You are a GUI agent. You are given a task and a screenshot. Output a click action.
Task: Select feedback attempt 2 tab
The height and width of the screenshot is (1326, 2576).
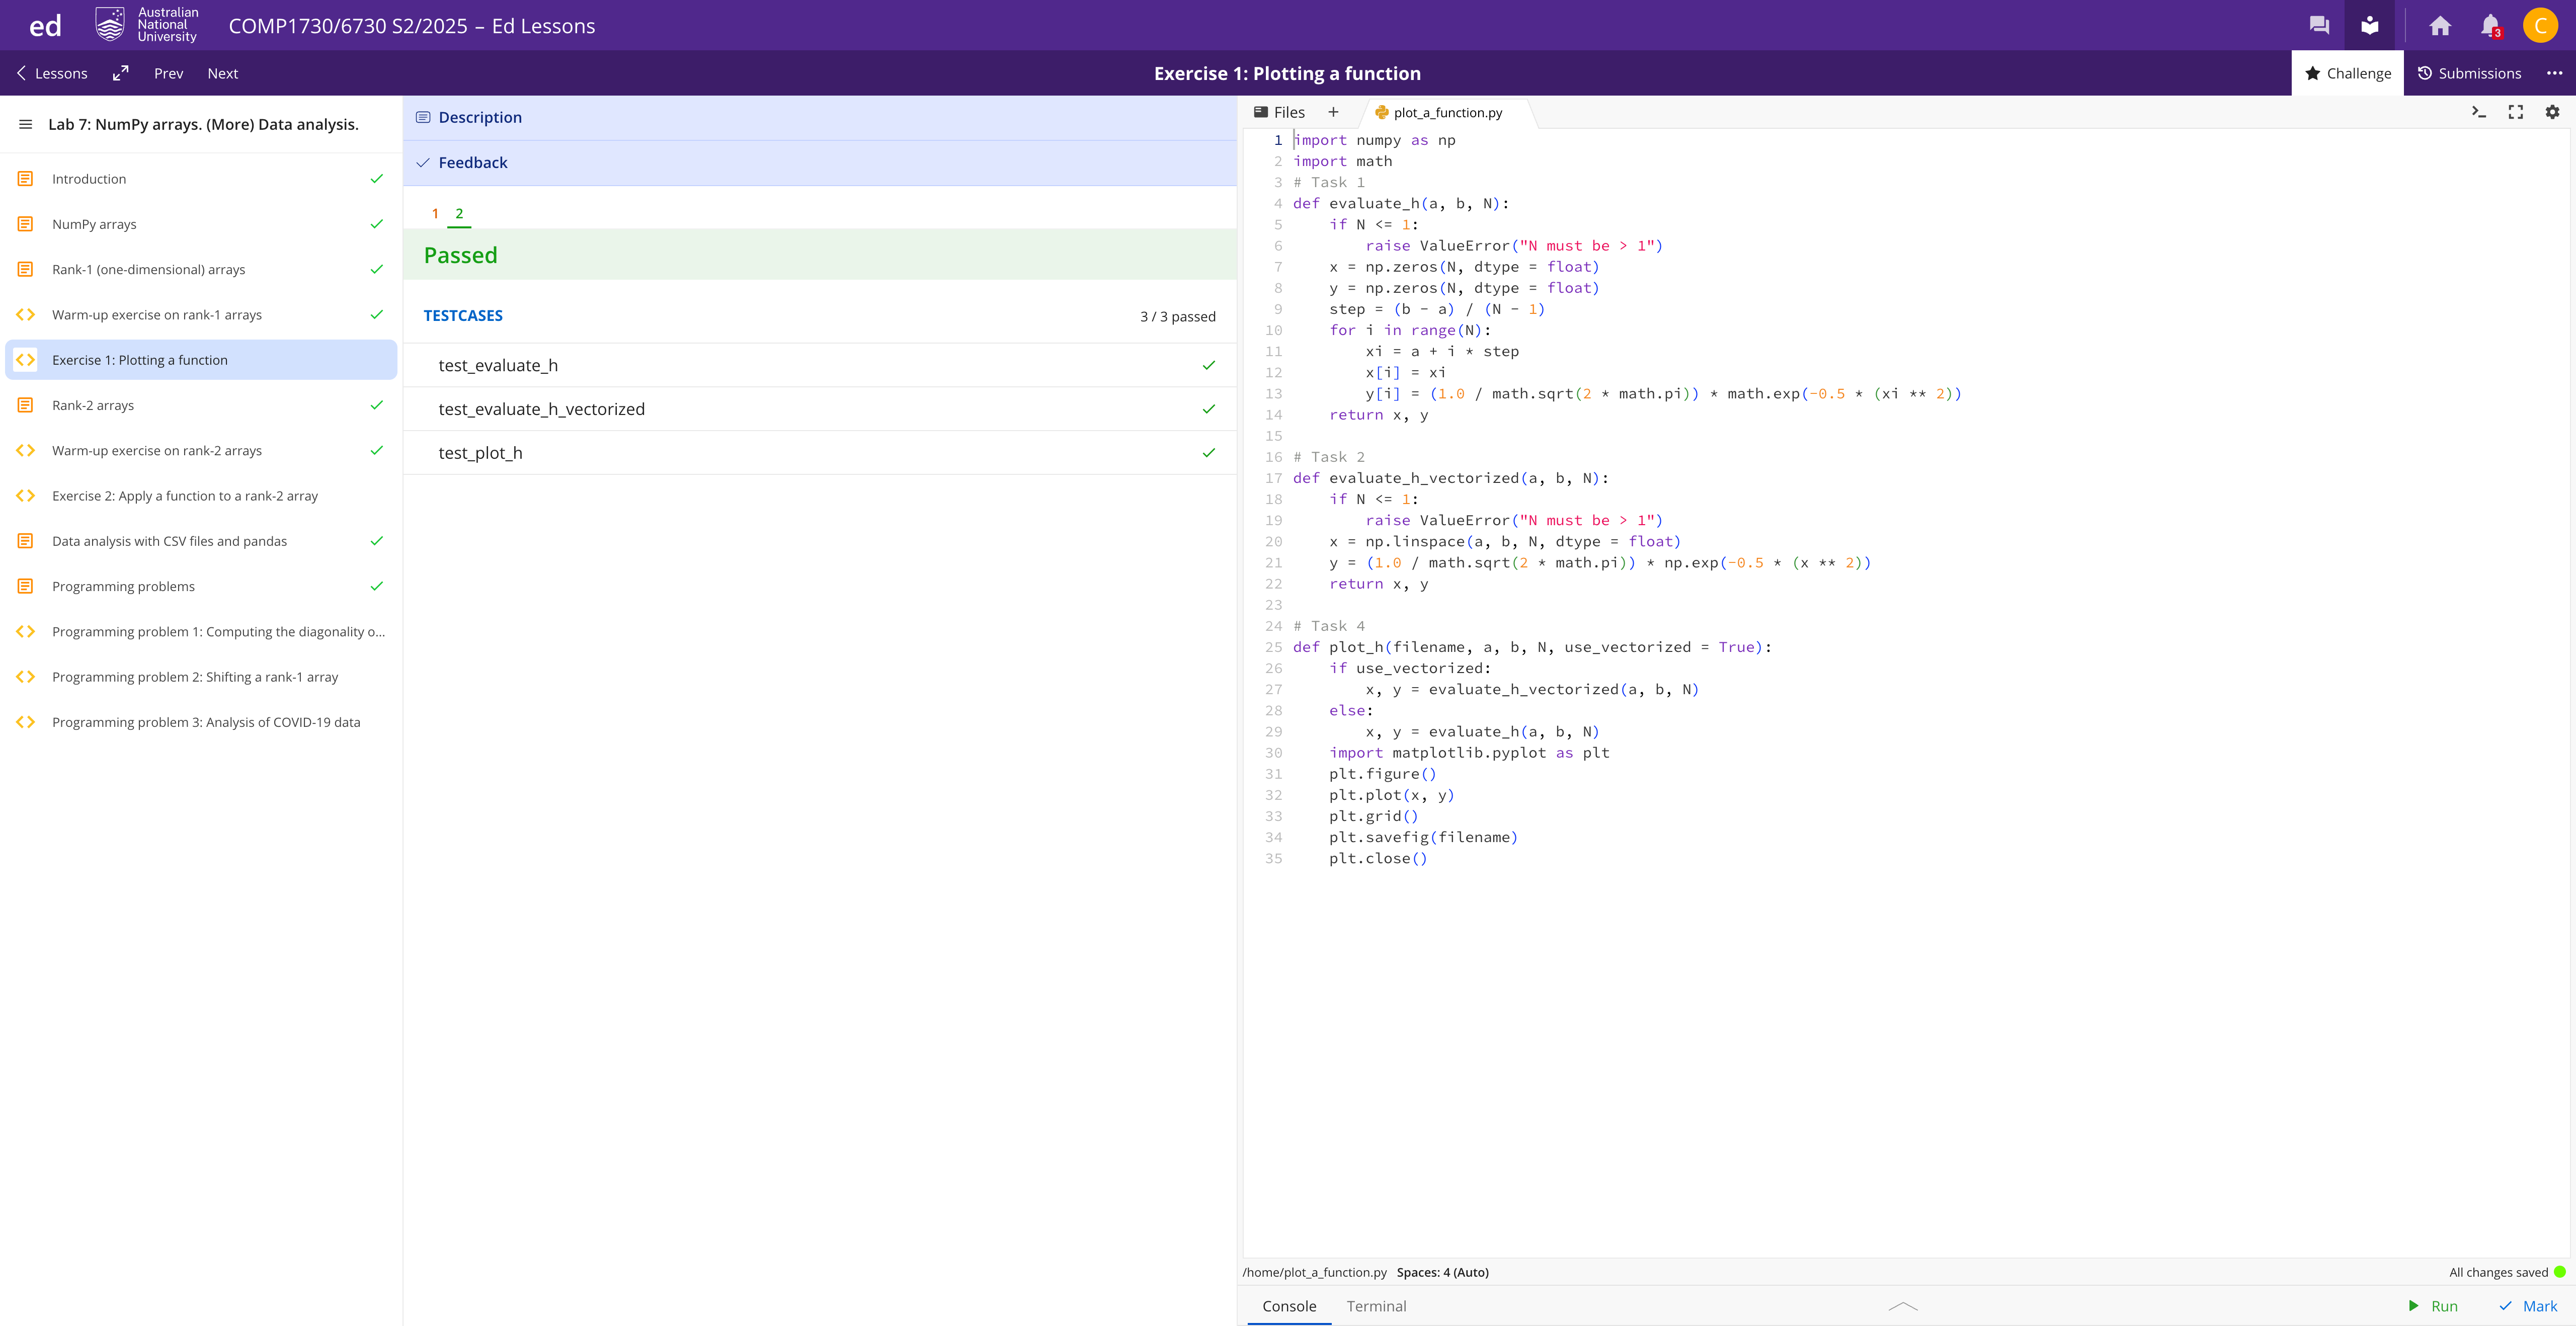click(x=459, y=213)
